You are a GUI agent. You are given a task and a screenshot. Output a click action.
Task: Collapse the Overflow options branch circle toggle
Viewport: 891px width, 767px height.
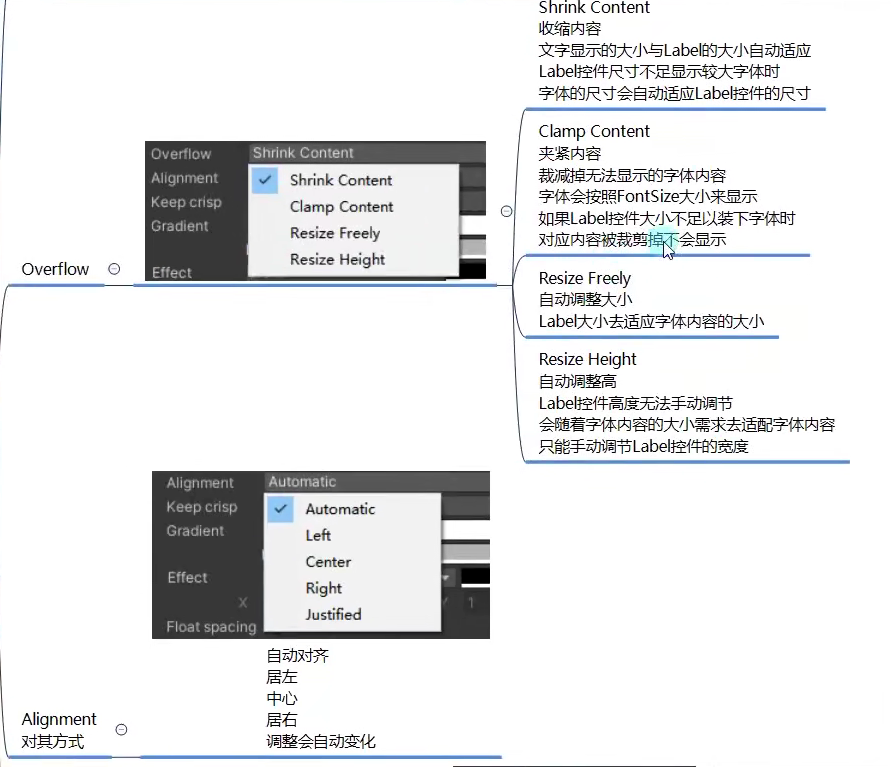click(x=507, y=211)
